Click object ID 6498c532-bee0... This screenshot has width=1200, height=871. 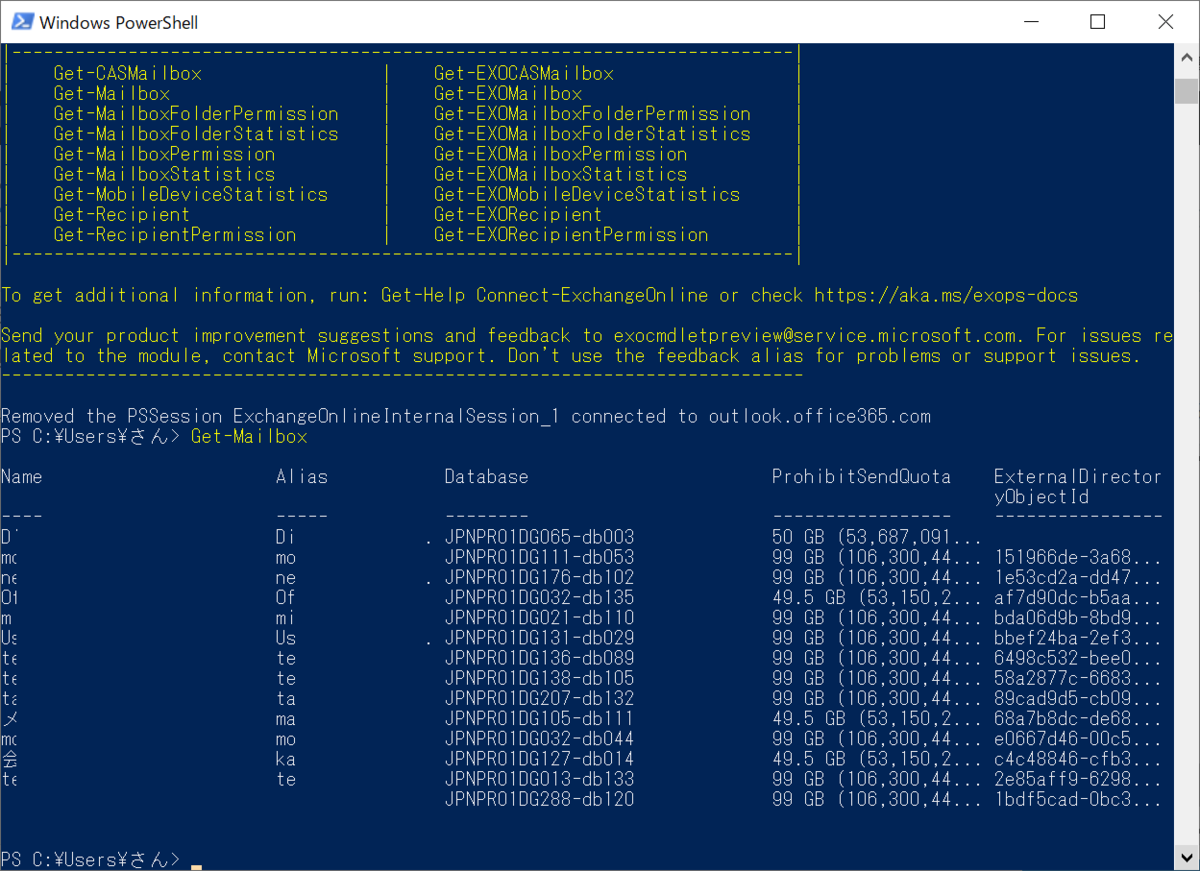[x=1078, y=658]
